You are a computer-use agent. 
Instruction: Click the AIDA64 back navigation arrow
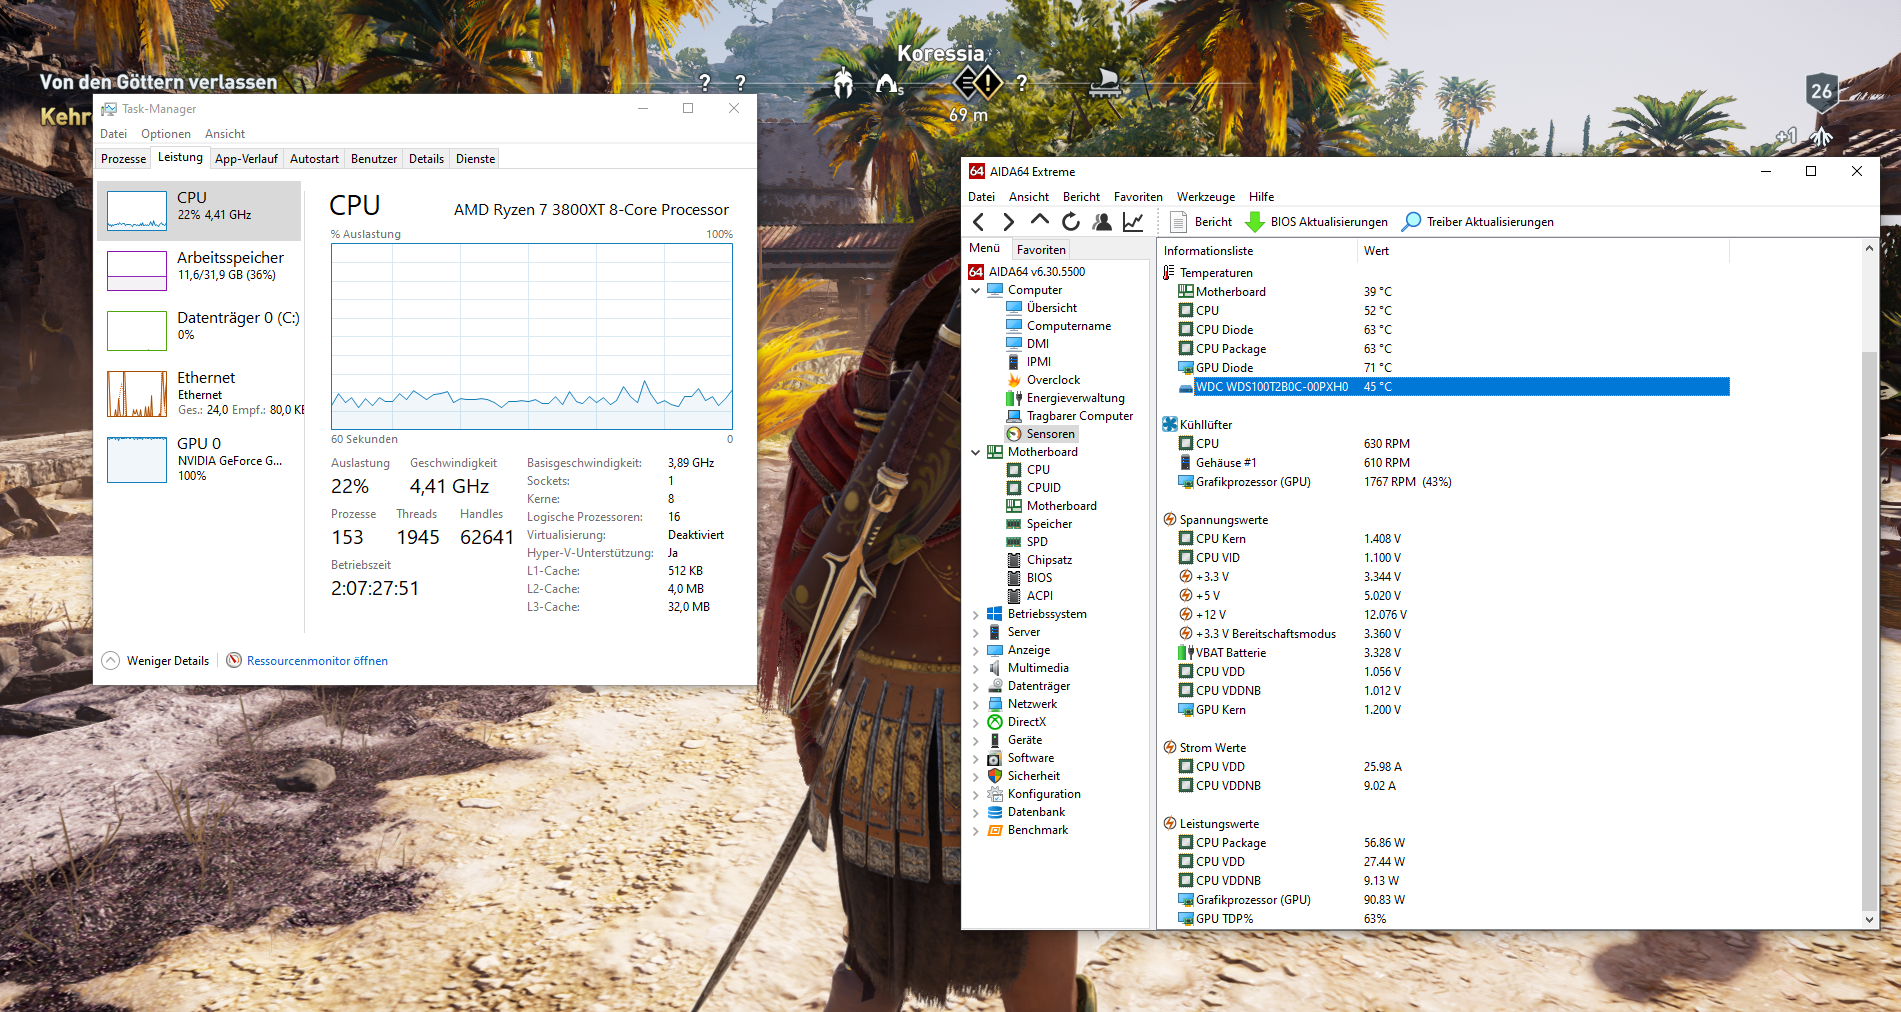coord(979,222)
